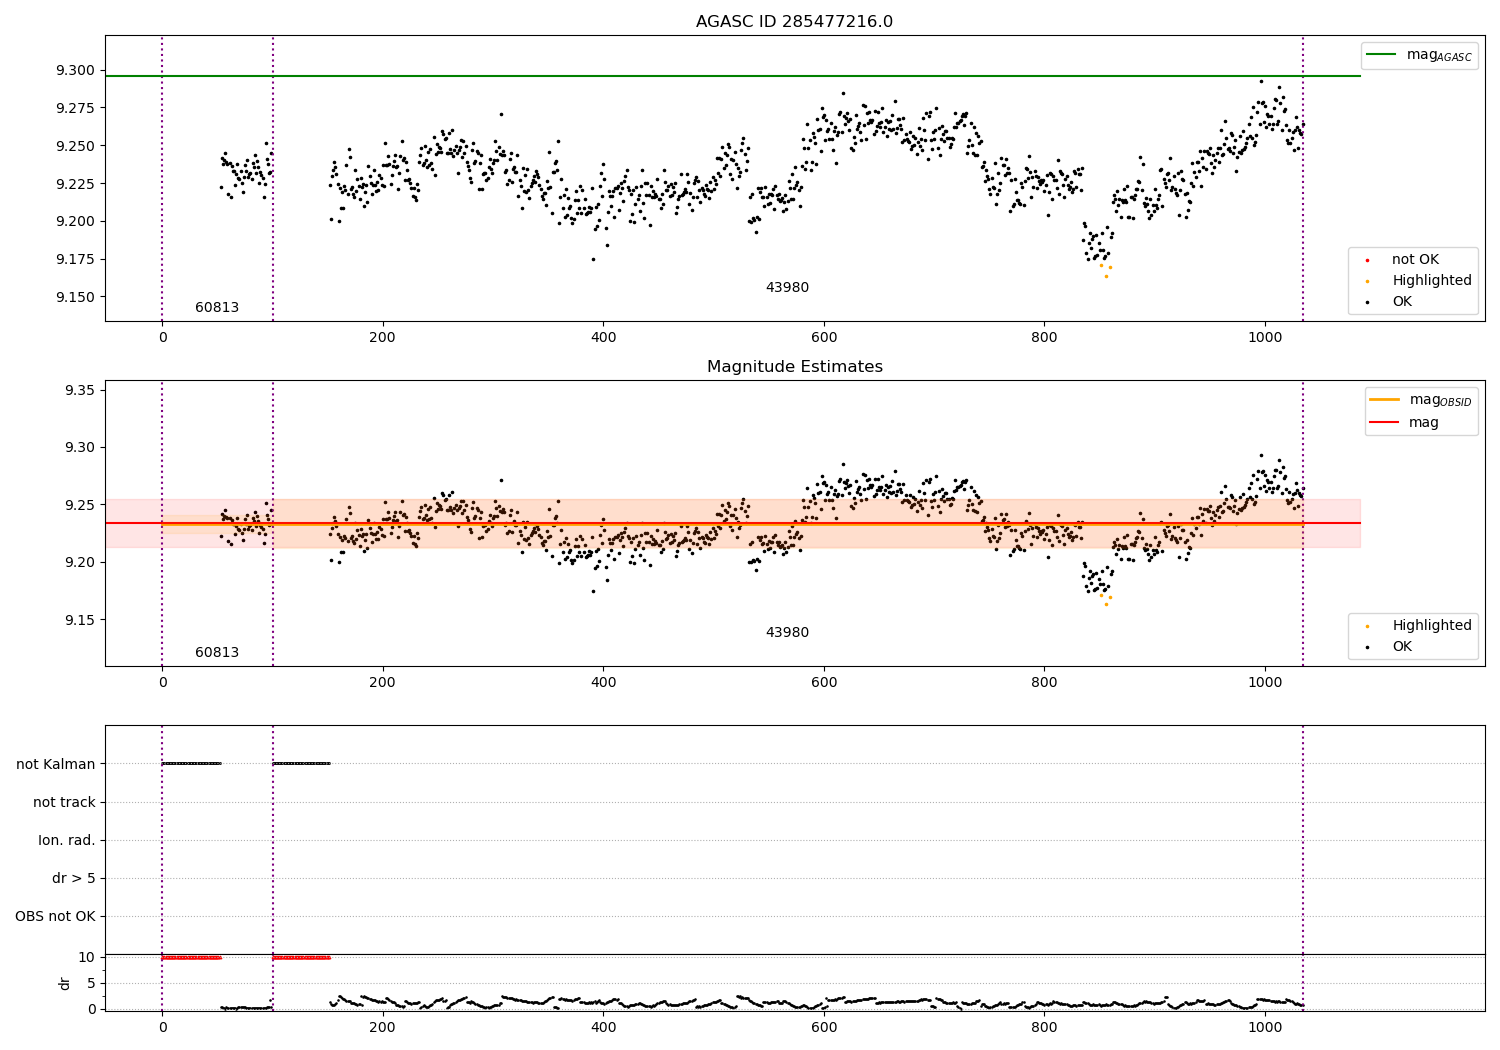The width and height of the screenshot is (1500, 1050).
Task: Click the "43980" annotation in Magnitude Estimates plot
Action: tap(787, 633)
